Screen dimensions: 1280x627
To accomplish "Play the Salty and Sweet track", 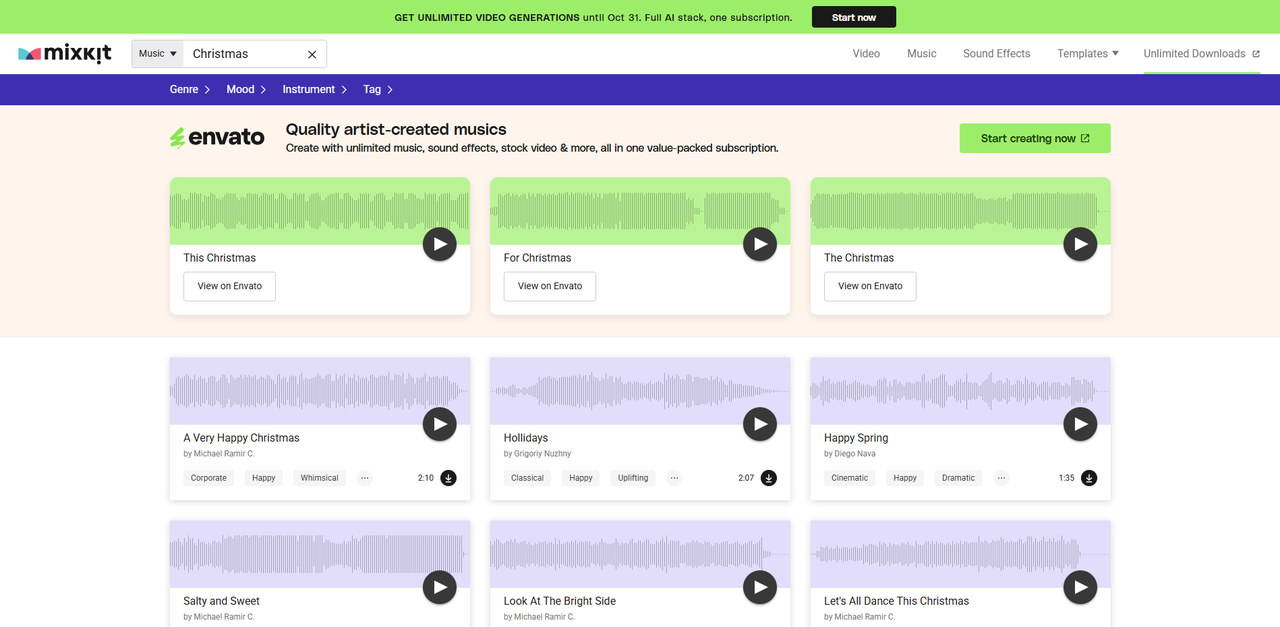I will (x=439, y=587).
